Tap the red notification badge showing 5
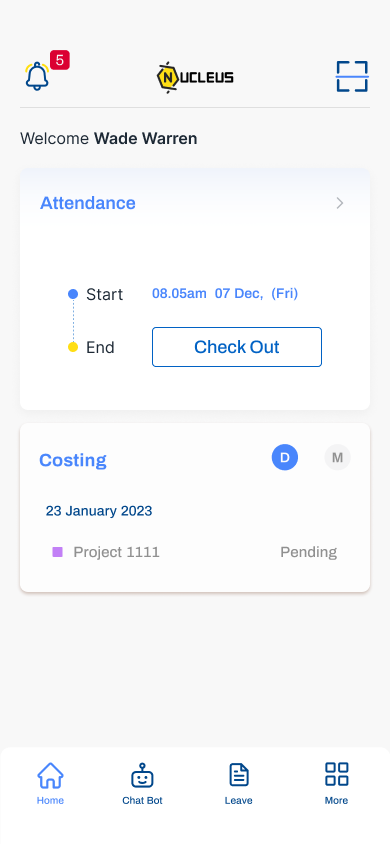The width and height of the screenshot is (390, 844). point(60,60)
